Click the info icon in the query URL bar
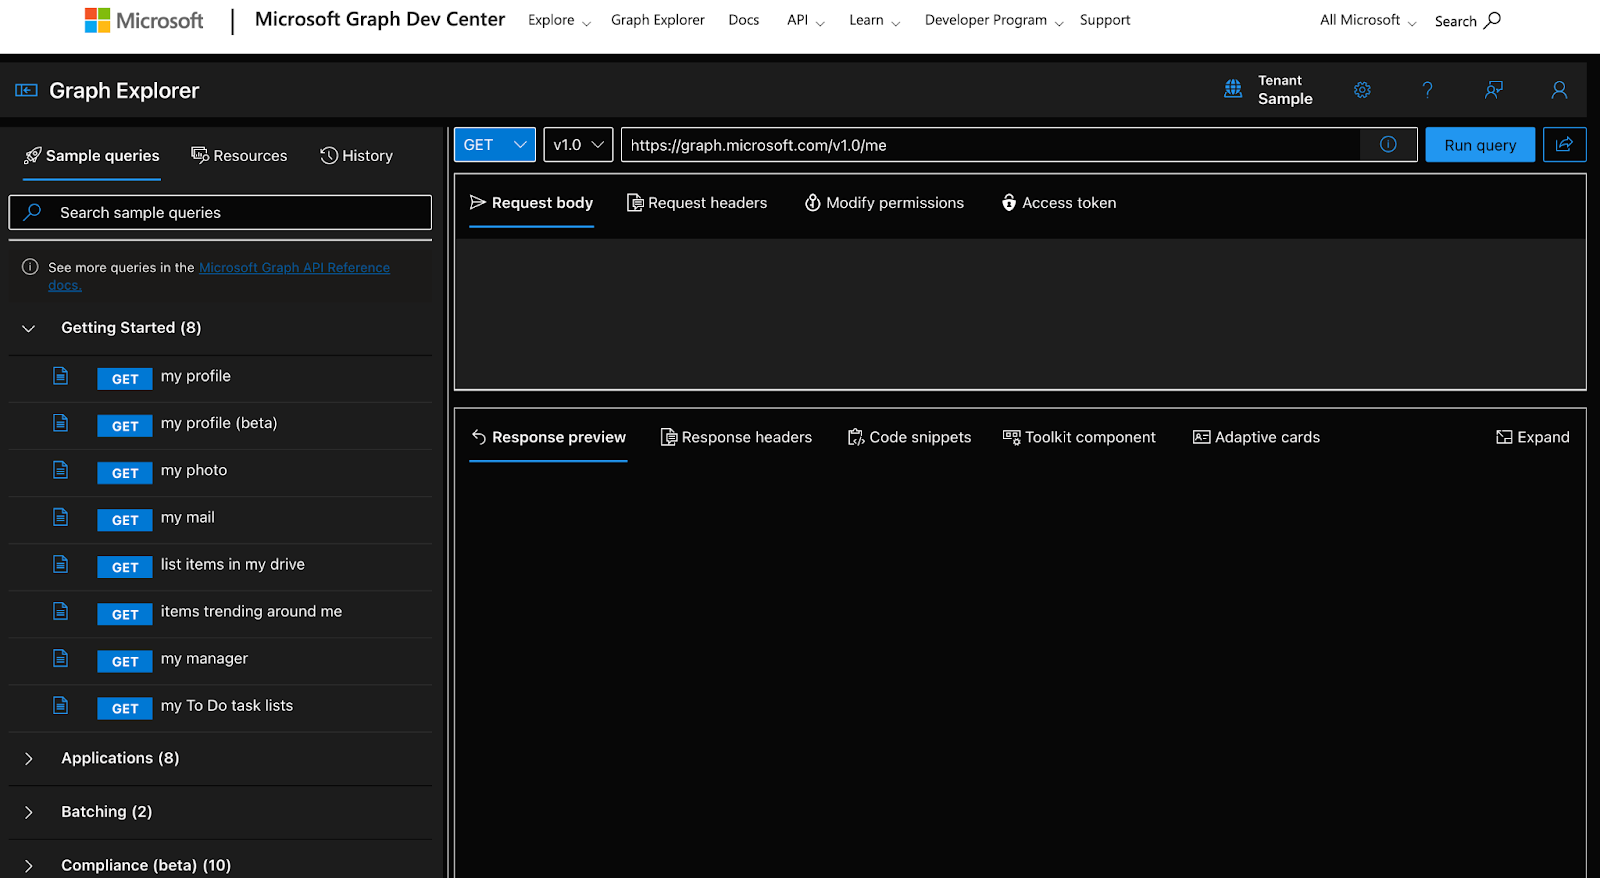1600x878 pixels. click(1388, 144)
